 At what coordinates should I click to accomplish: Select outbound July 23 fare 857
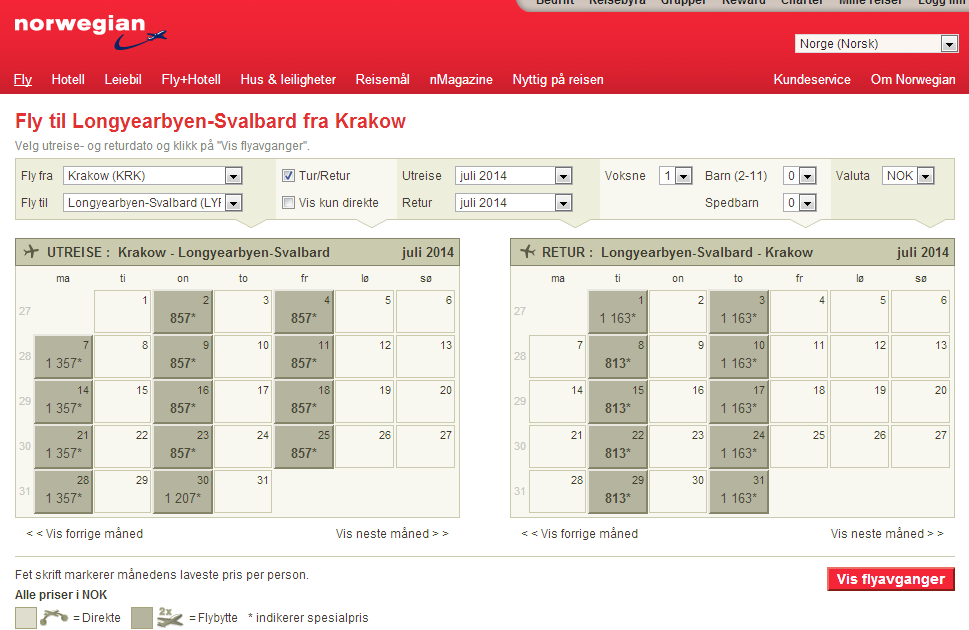[x=183, y=446]
